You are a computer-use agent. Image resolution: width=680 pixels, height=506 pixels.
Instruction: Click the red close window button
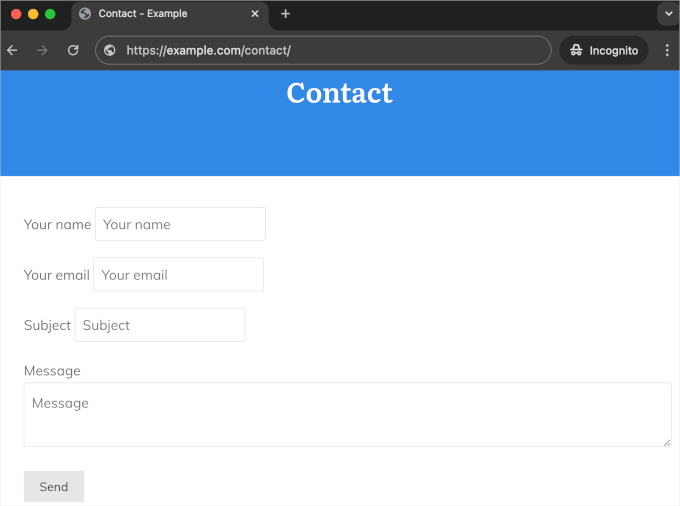[16, 14]
